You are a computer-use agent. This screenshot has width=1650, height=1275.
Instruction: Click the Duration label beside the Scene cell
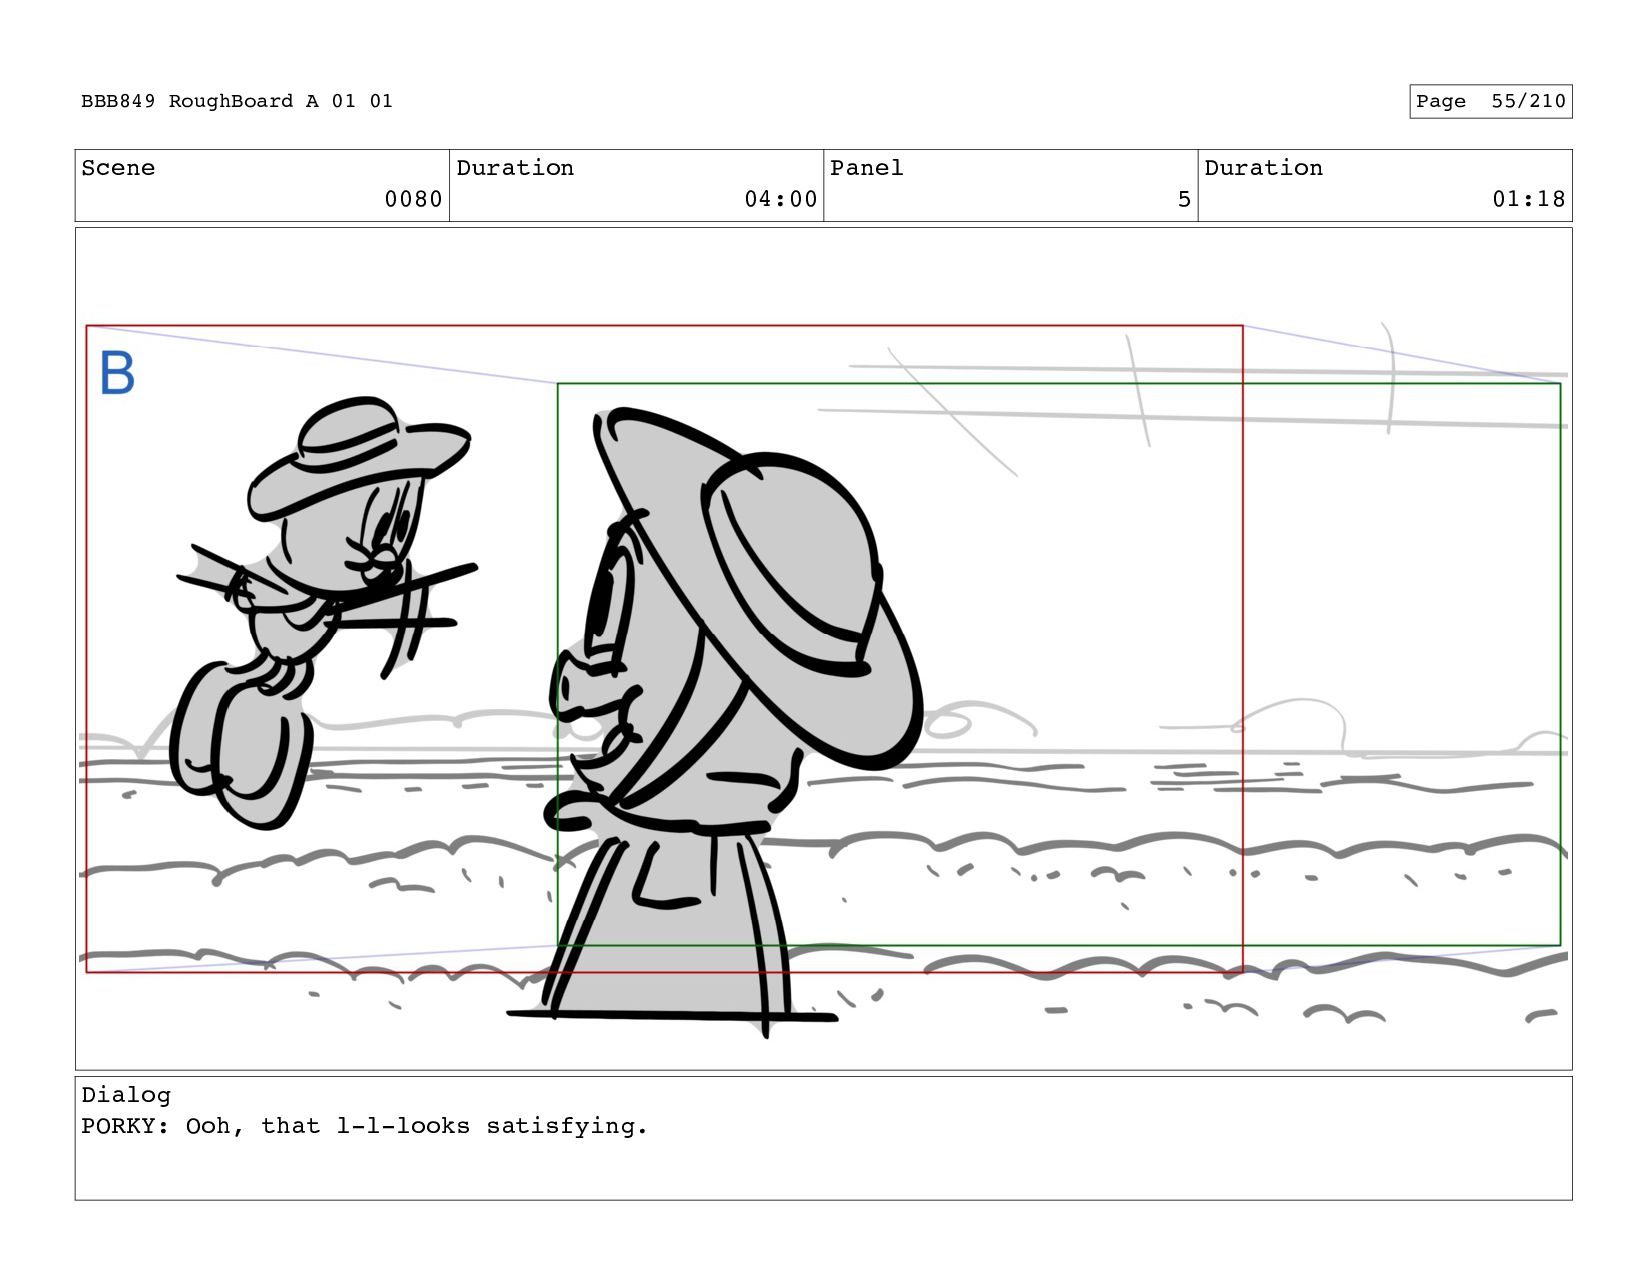(x=515, y=168)
